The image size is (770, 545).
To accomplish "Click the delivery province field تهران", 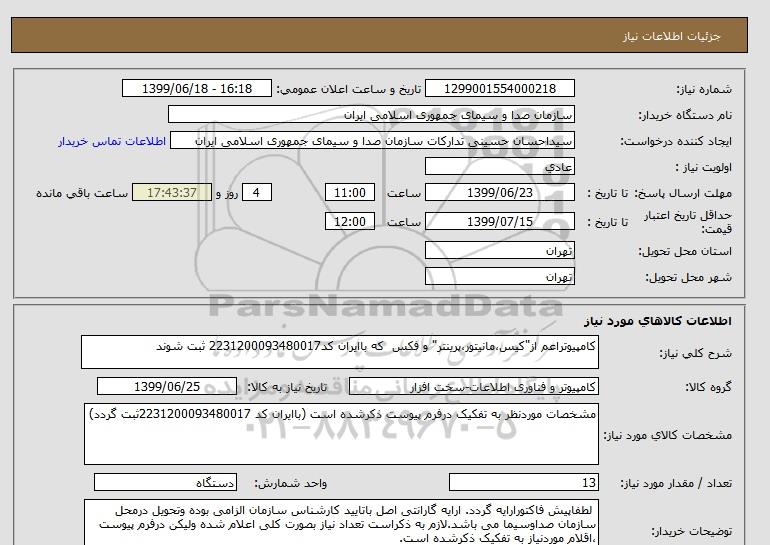I will tap(499, 250).
